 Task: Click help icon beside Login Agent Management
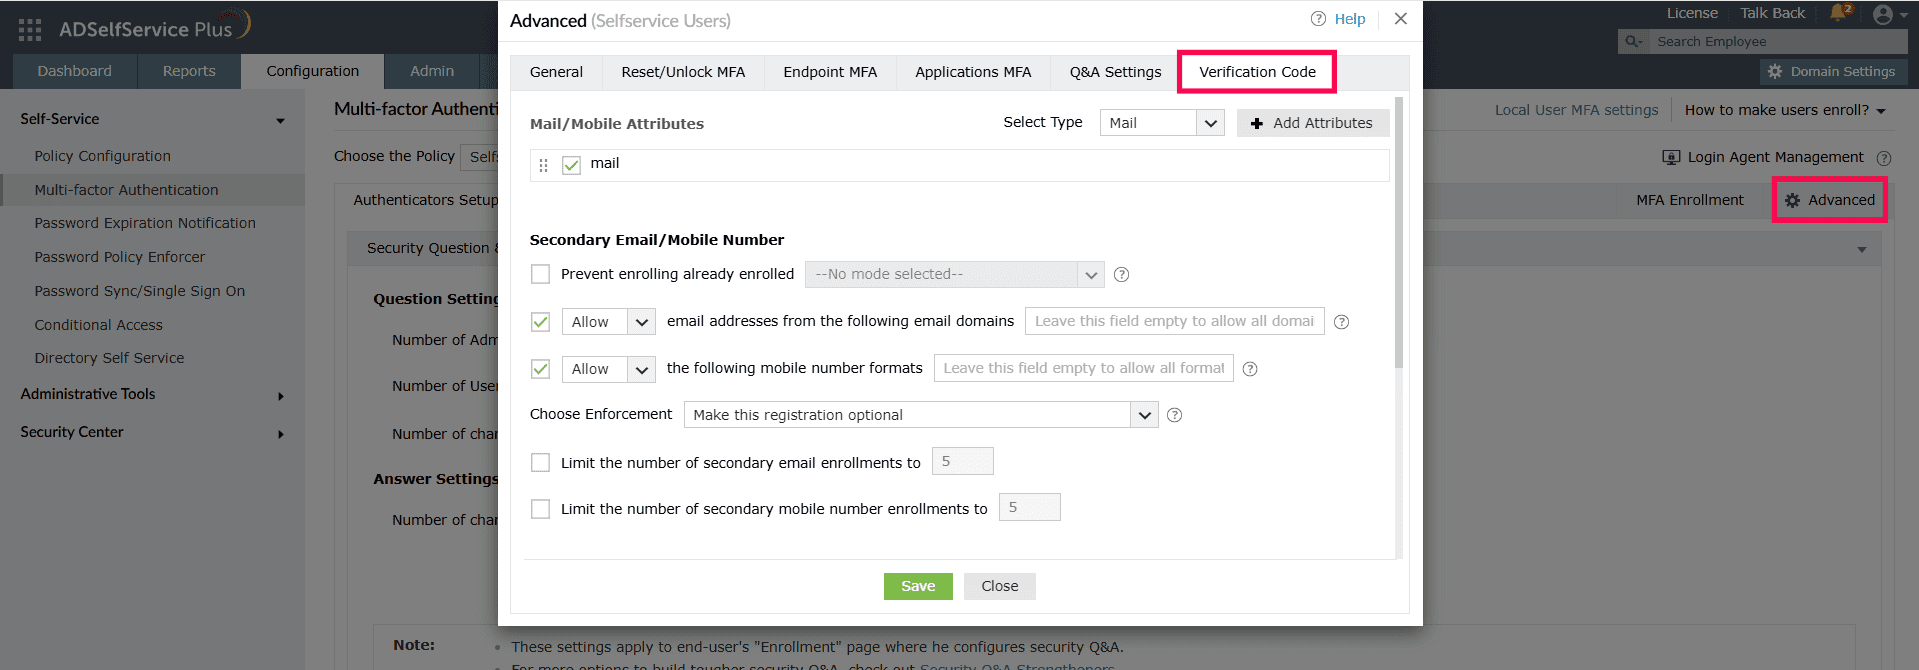point(1884,158)
